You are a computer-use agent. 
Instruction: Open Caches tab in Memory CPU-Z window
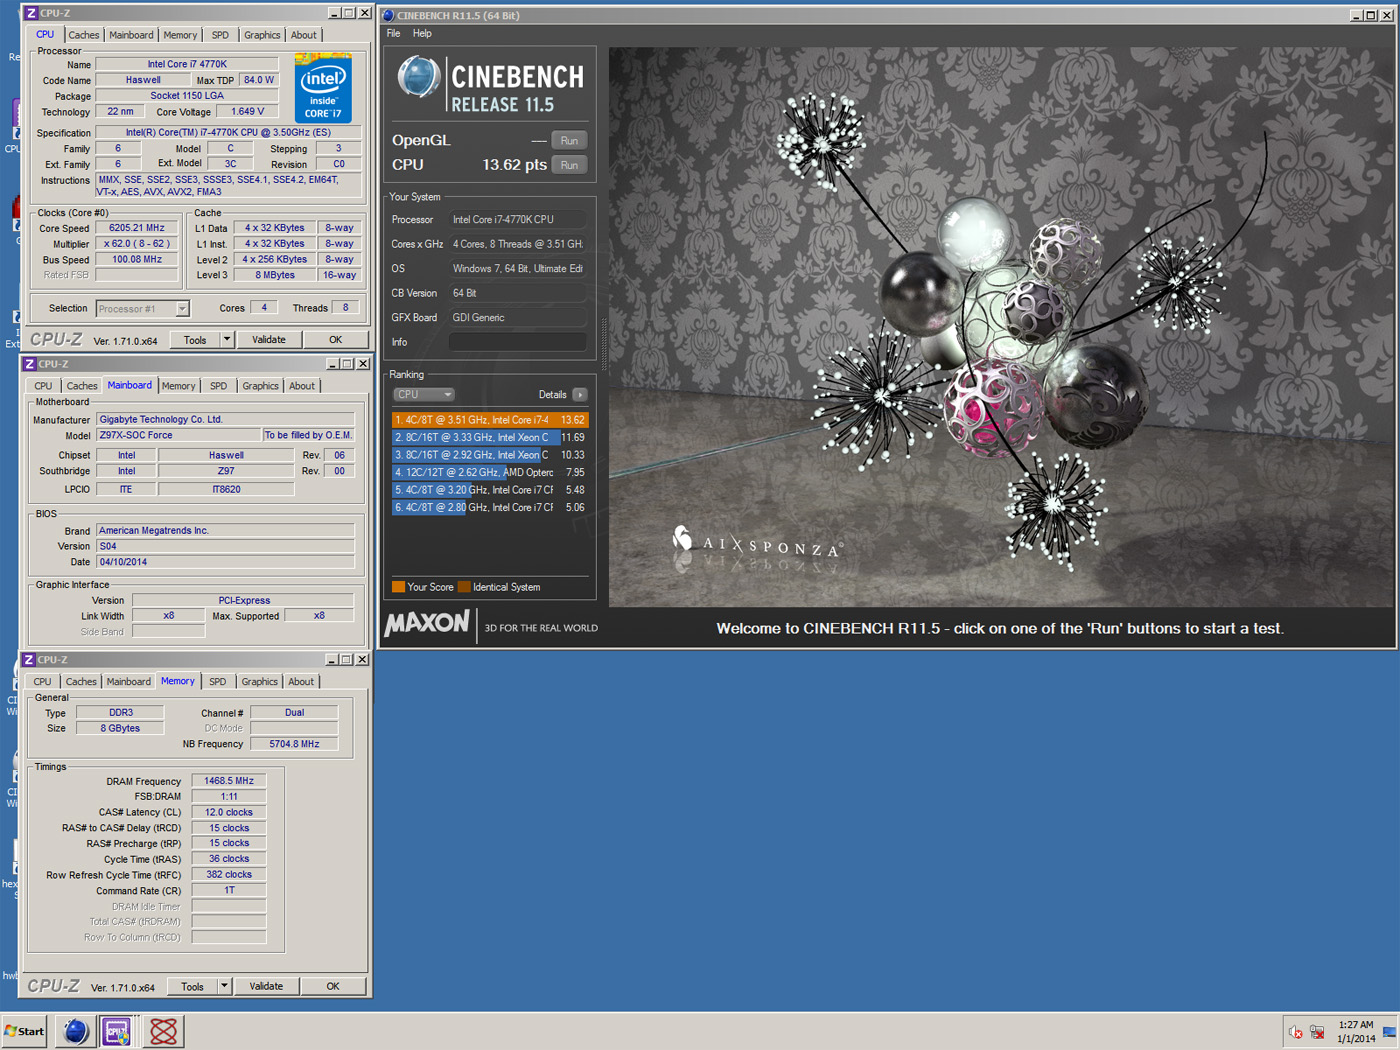click(x=81, y=682)
